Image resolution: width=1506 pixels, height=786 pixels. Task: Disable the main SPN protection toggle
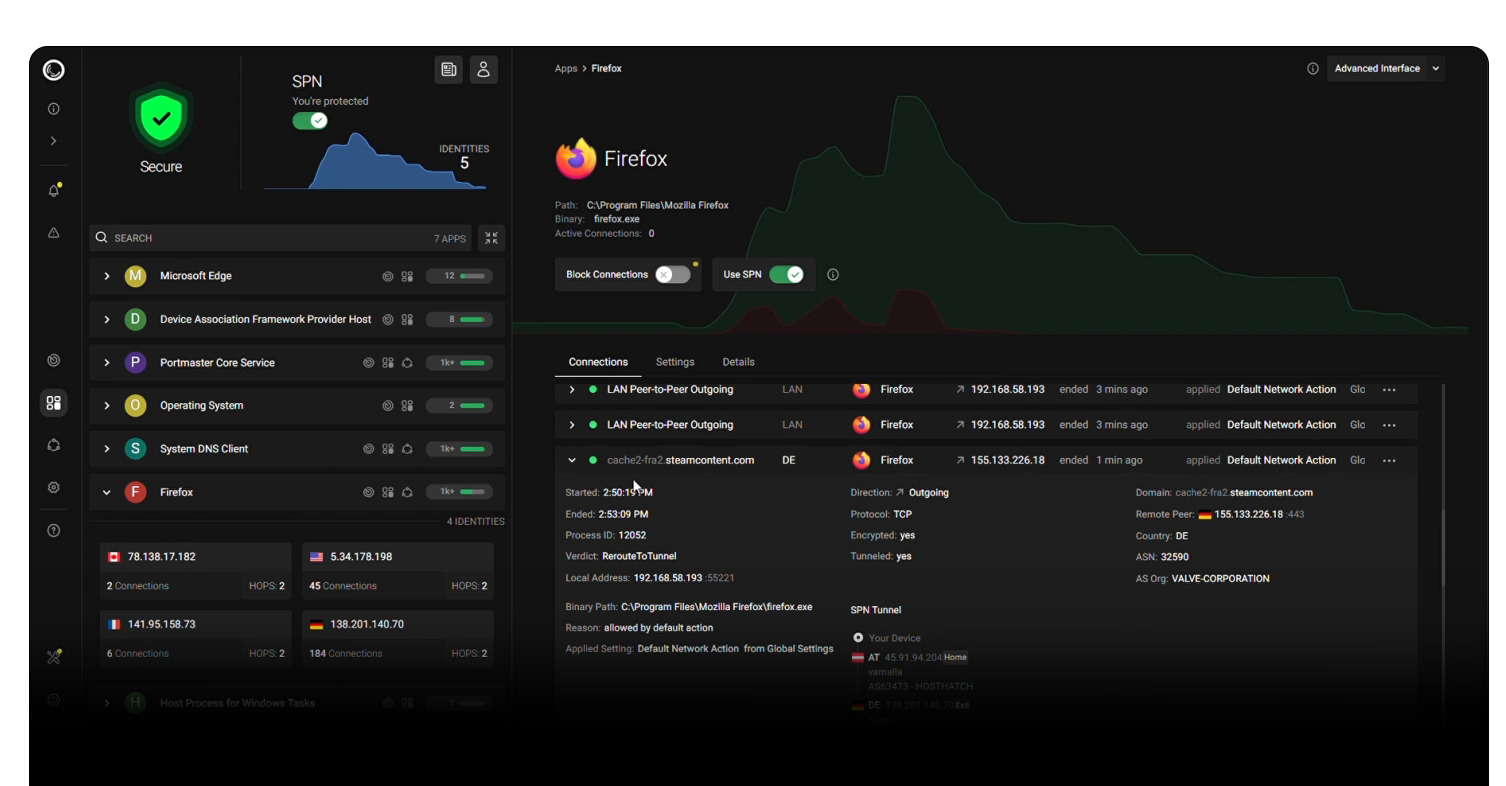point(310,120)
